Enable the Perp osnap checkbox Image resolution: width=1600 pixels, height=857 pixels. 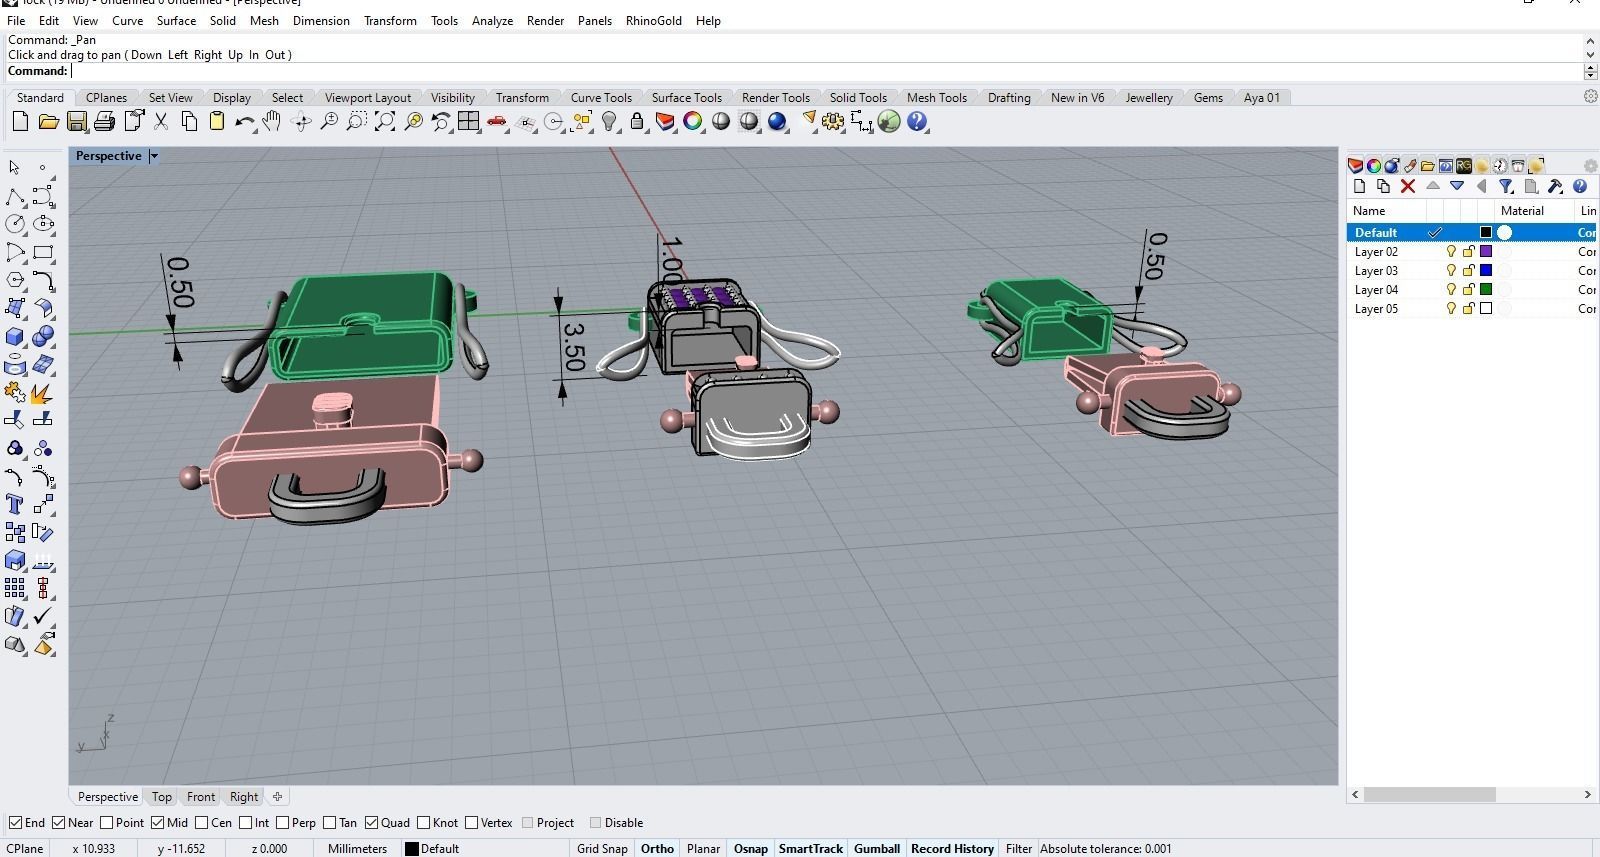[282, 823]
